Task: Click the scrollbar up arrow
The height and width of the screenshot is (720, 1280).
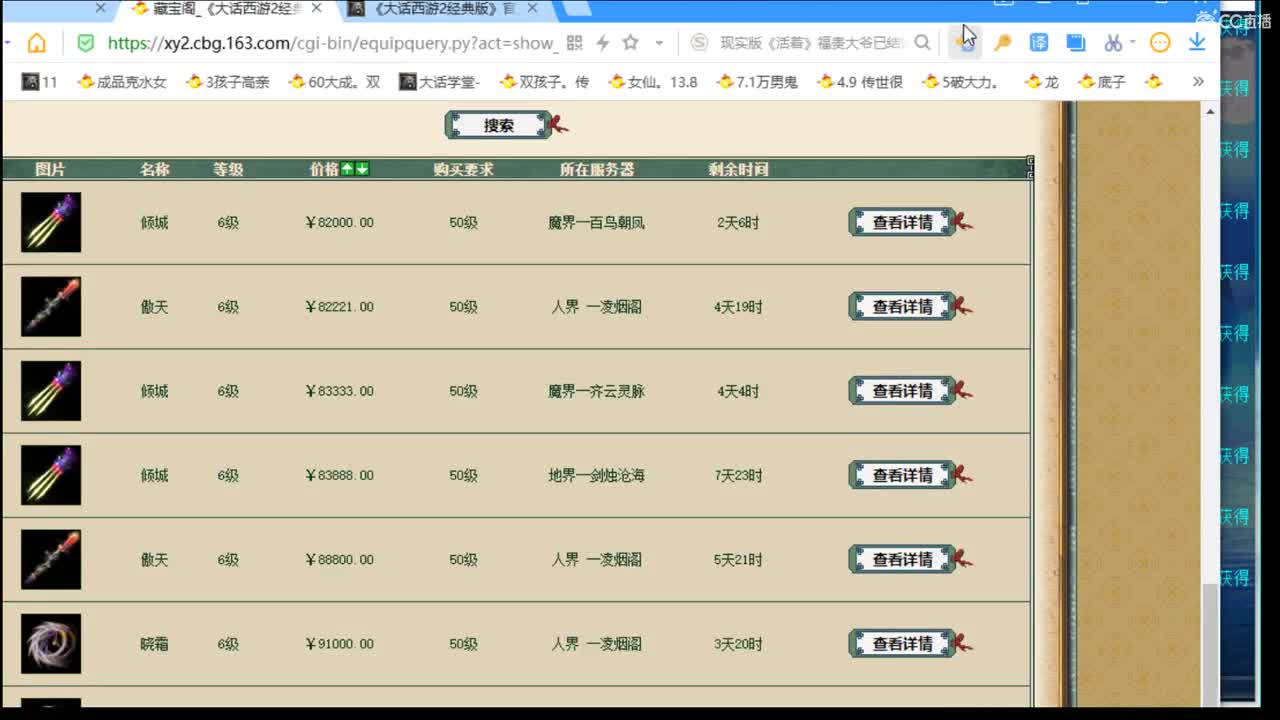Action: [1211, 111]
